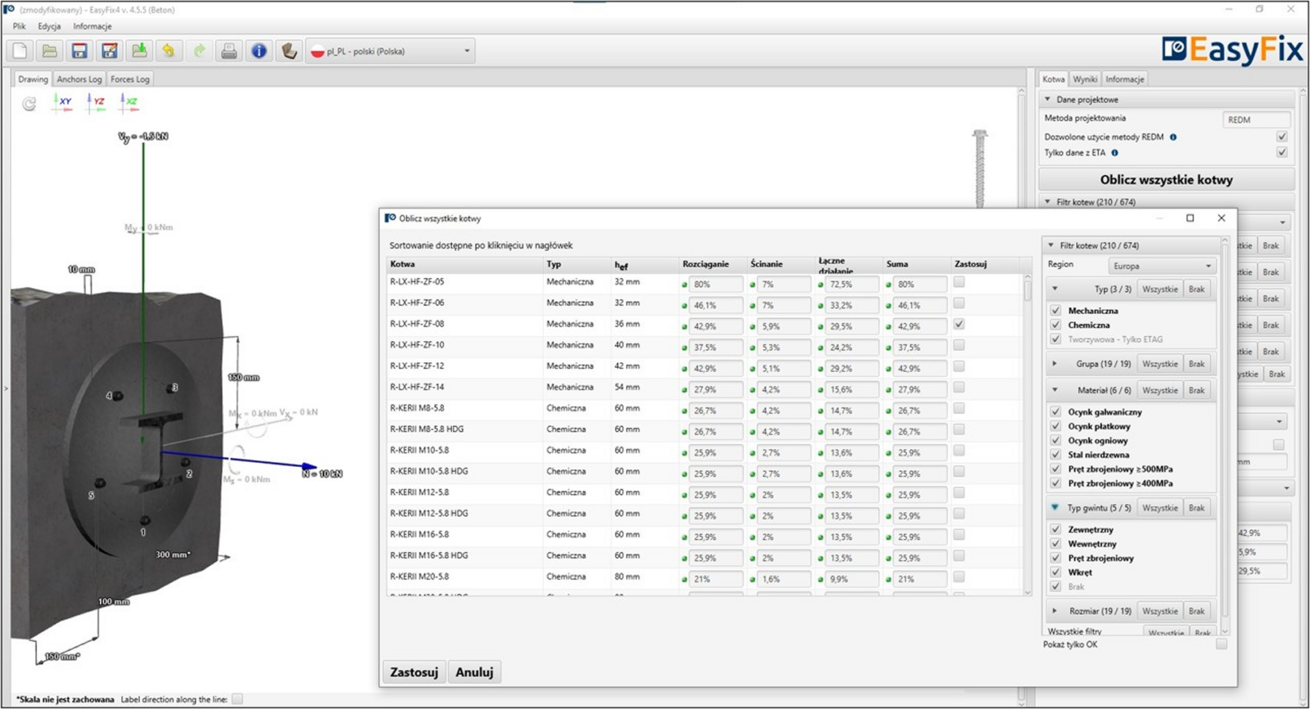Save project with floppy disk icon
1310x709 pixels.
click(79, 51)
